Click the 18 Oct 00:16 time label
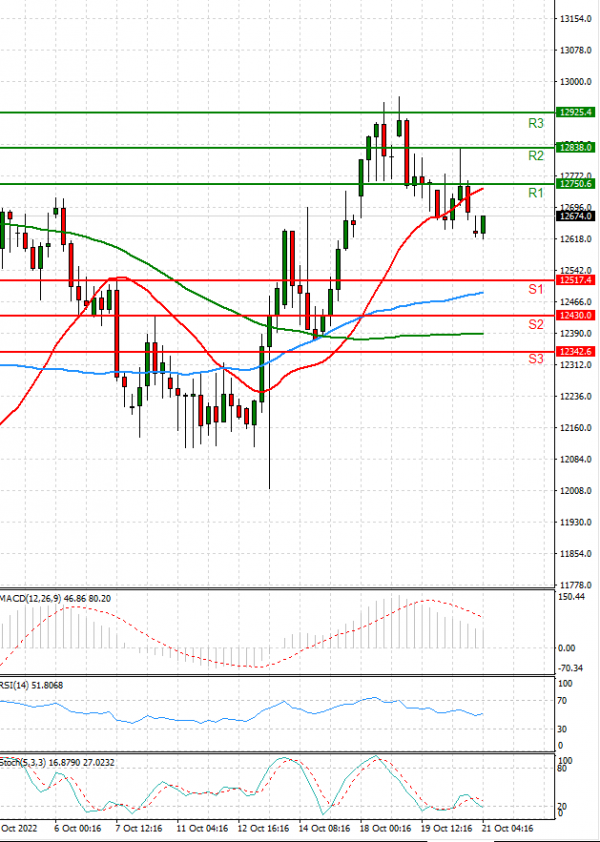 (x=384, y=829)
